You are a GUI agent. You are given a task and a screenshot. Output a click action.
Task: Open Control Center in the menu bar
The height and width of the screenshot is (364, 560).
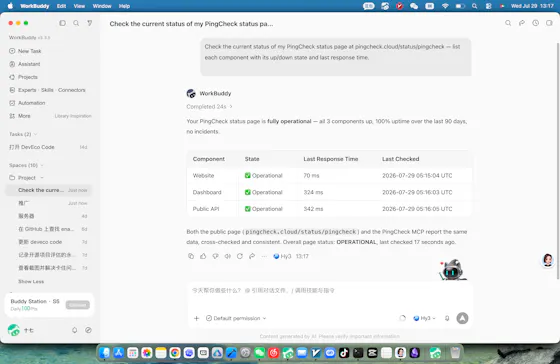click(x=489, y=6)
